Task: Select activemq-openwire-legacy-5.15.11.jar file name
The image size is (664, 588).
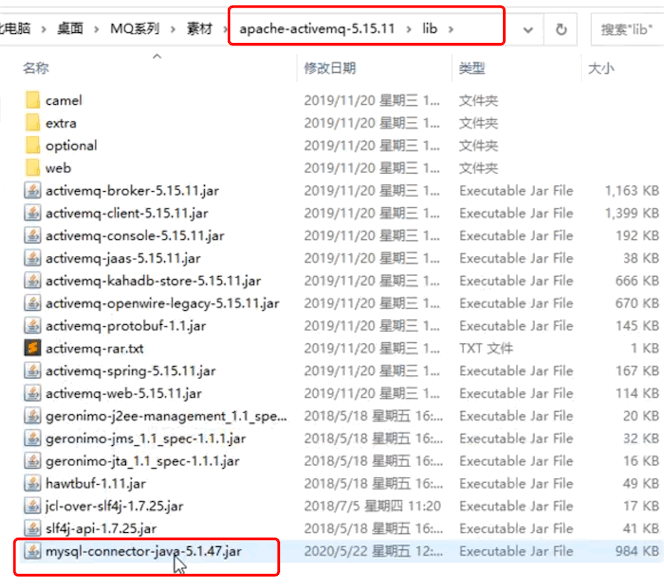Action: (162, 303)
